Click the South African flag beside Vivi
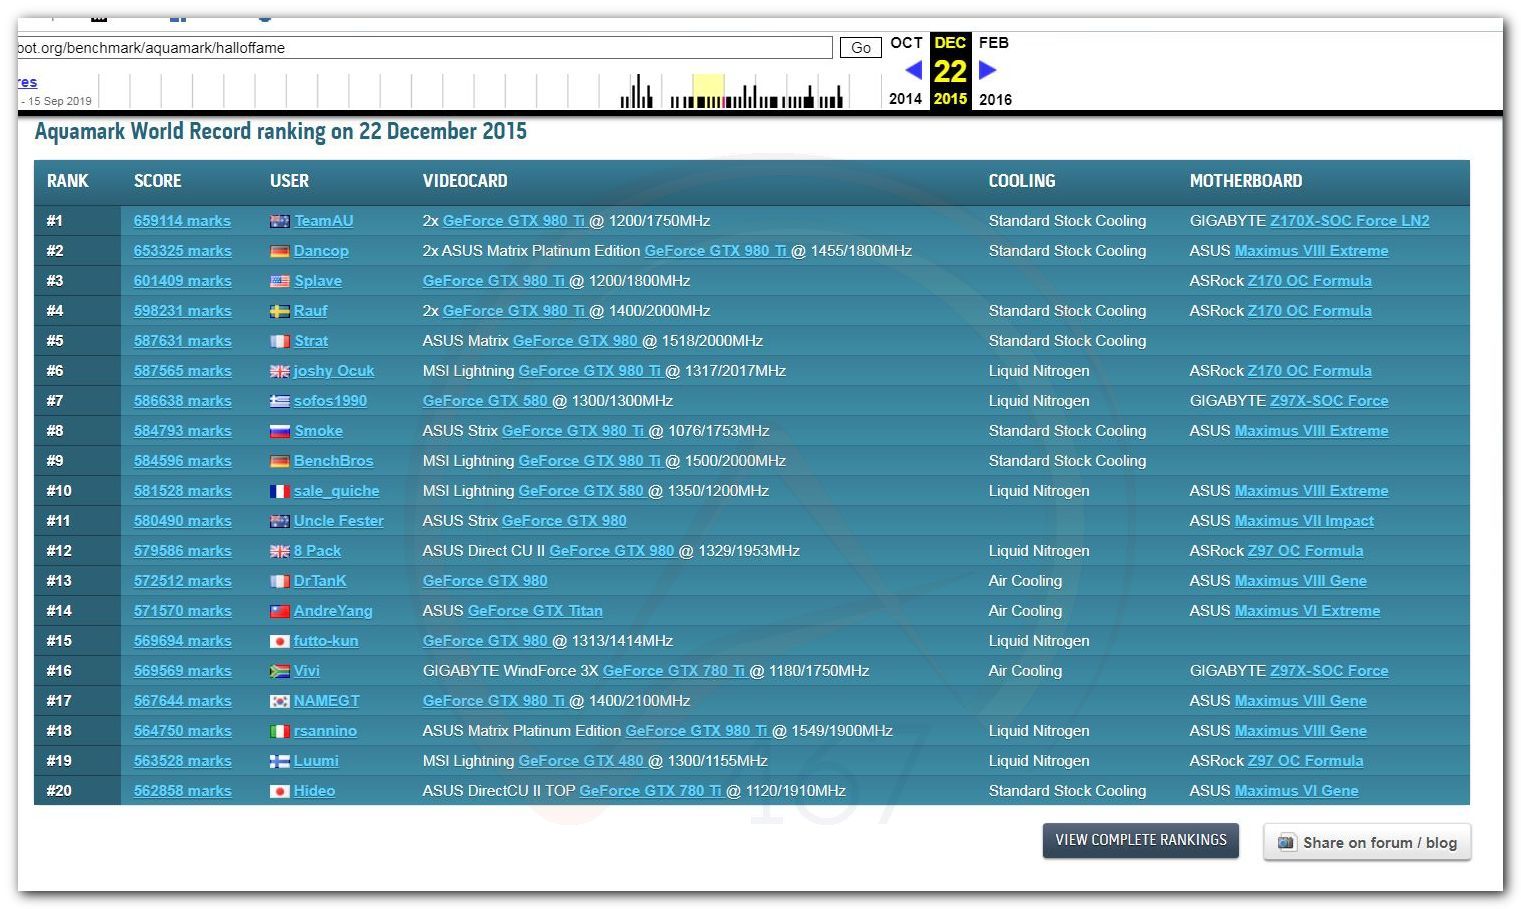This screenshot has width=1521, height=909. (x=280, y=671)
